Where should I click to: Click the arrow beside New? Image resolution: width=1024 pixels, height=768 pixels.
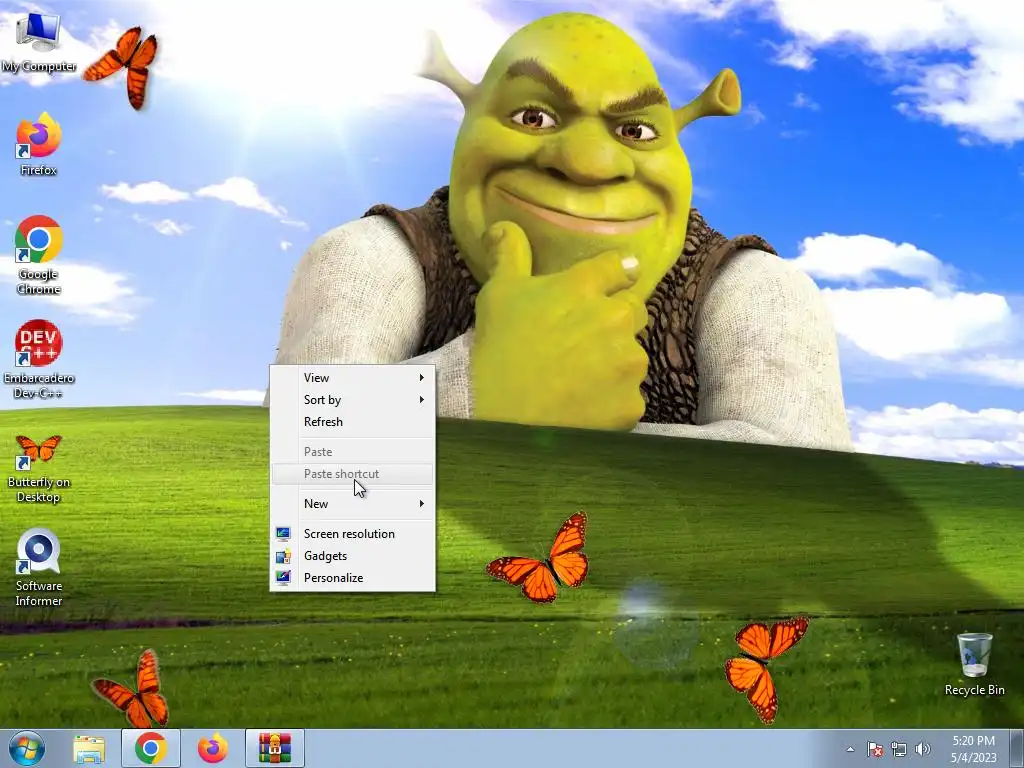(422, 504)
